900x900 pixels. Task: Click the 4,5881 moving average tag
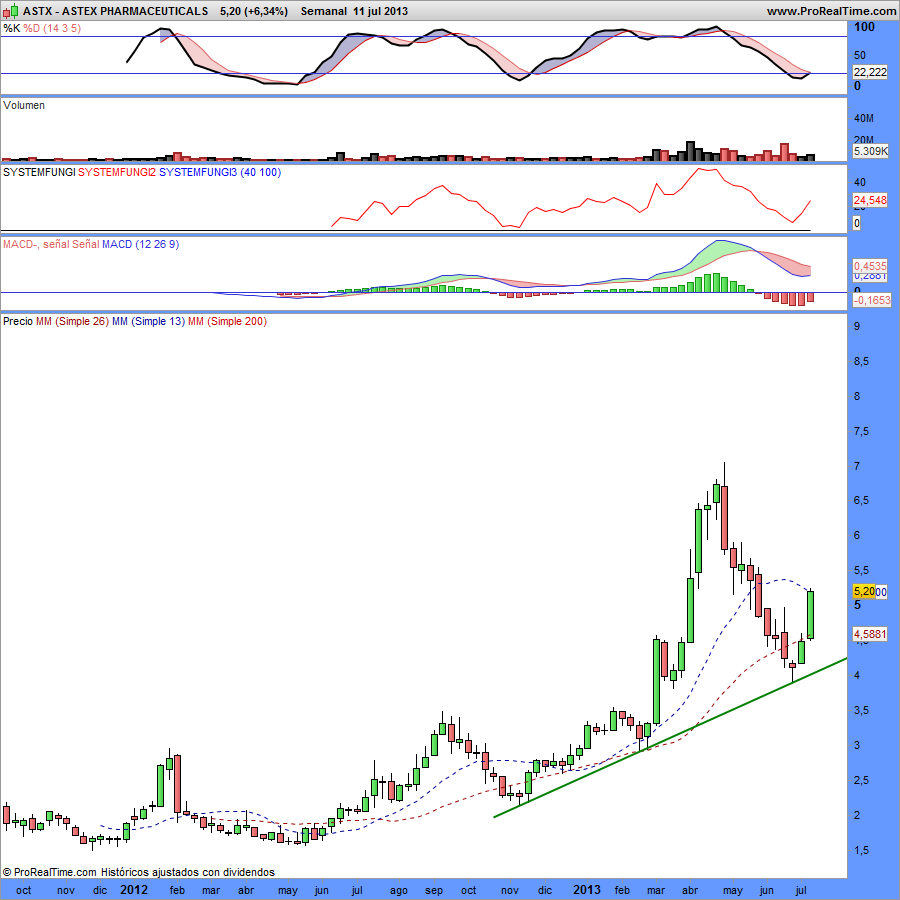pyautogui.click(x=870, y=634)
